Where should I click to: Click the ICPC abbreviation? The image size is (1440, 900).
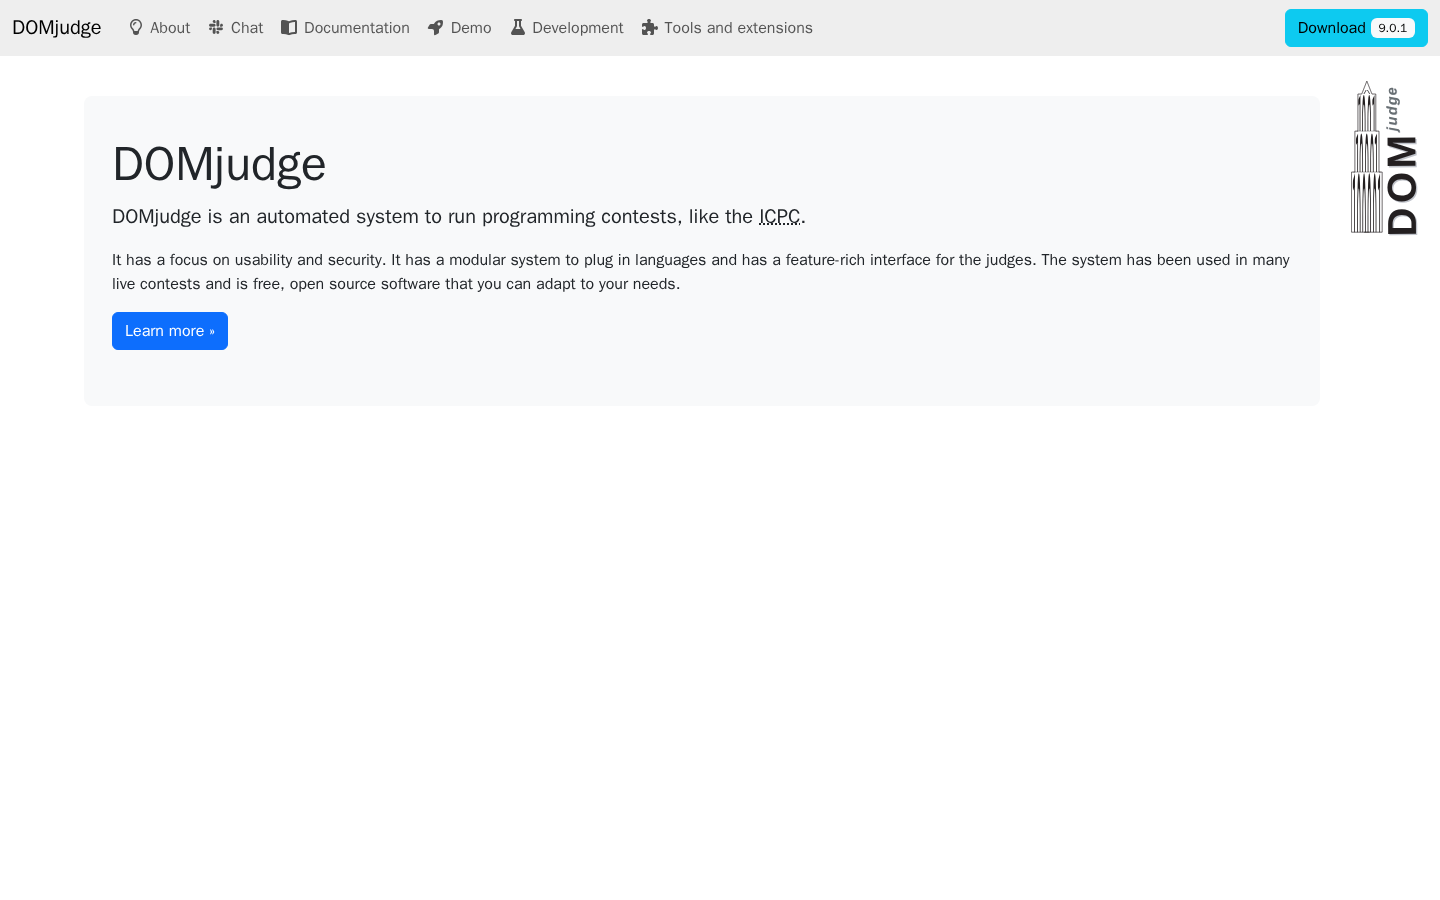(x=779, y=217)
